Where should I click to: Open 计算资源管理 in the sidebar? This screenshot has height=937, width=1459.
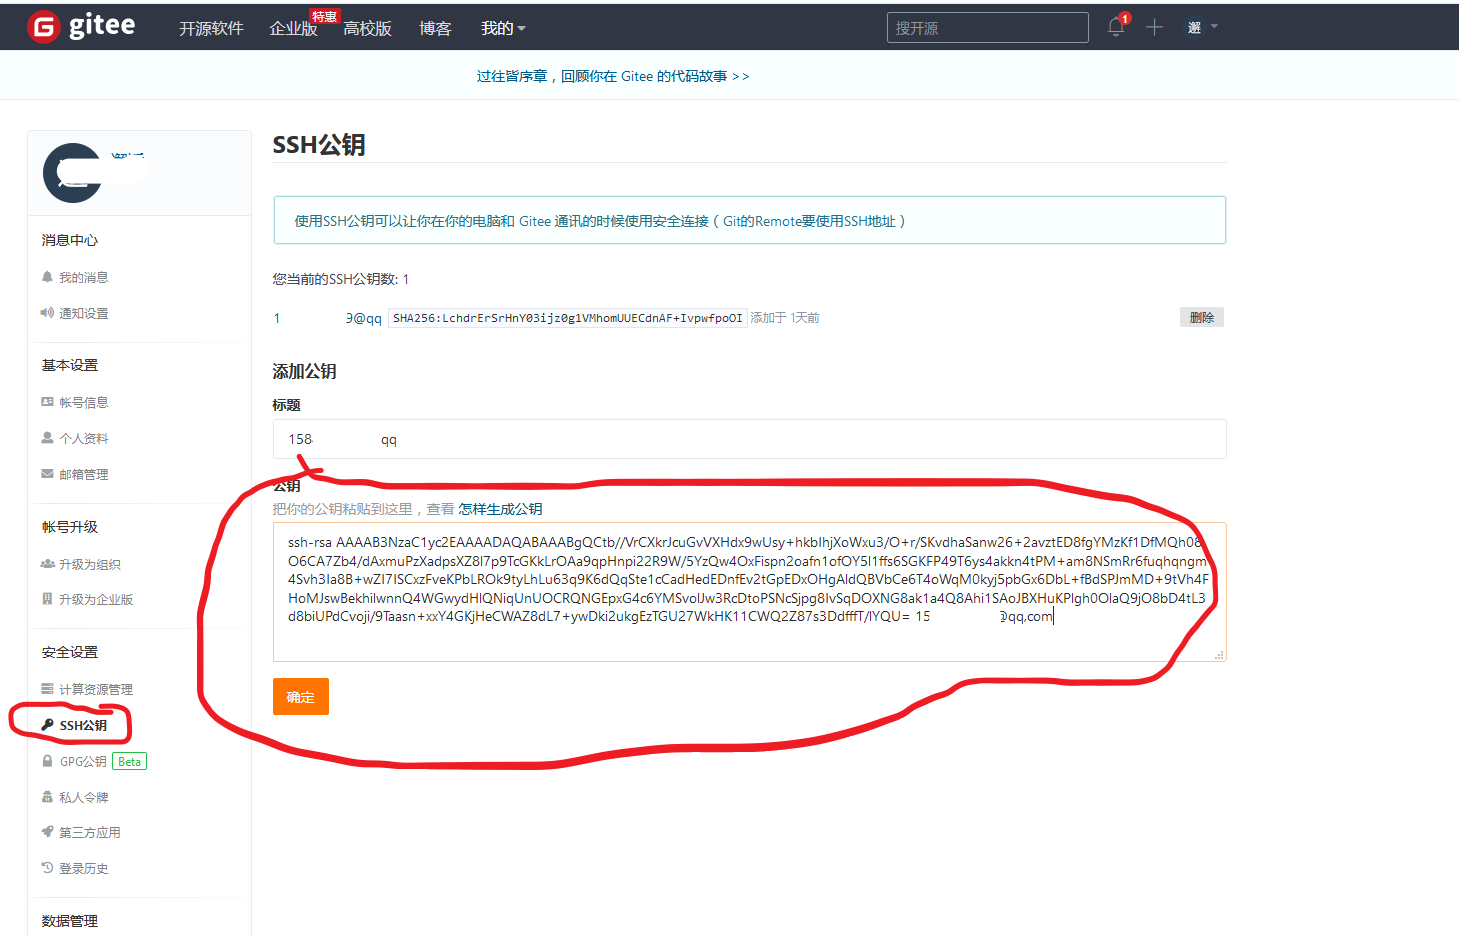(x=95, y=689)
